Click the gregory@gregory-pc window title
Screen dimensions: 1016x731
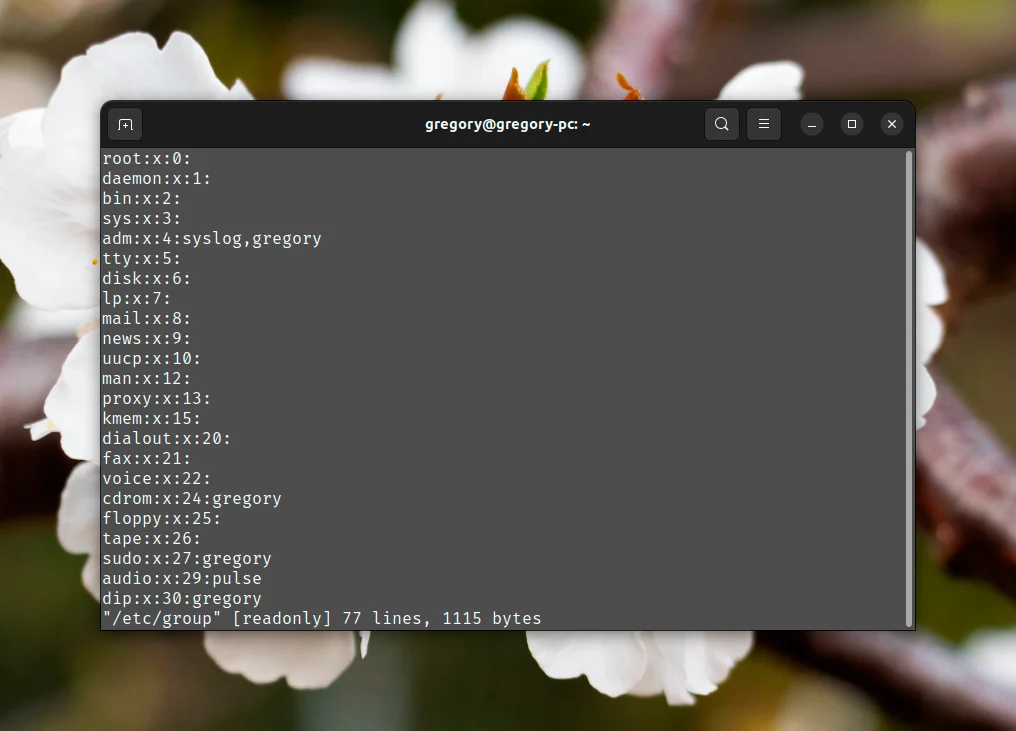tap(506, 124)
